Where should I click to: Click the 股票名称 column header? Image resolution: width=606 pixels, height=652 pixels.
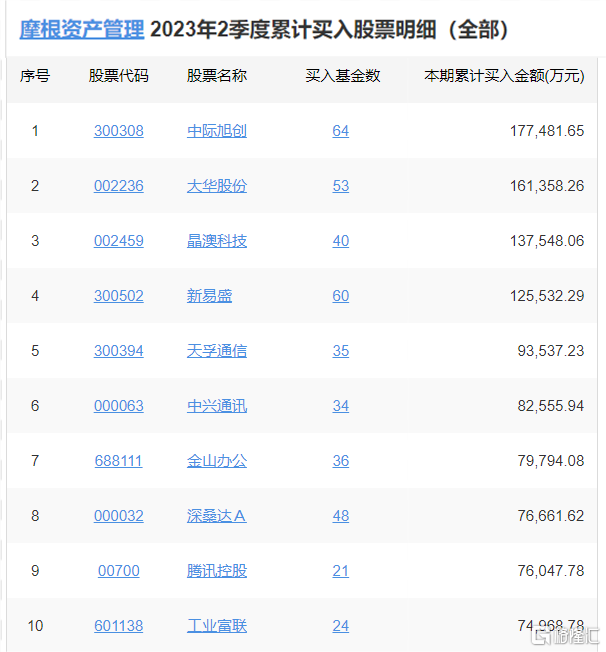coord(217,76)
